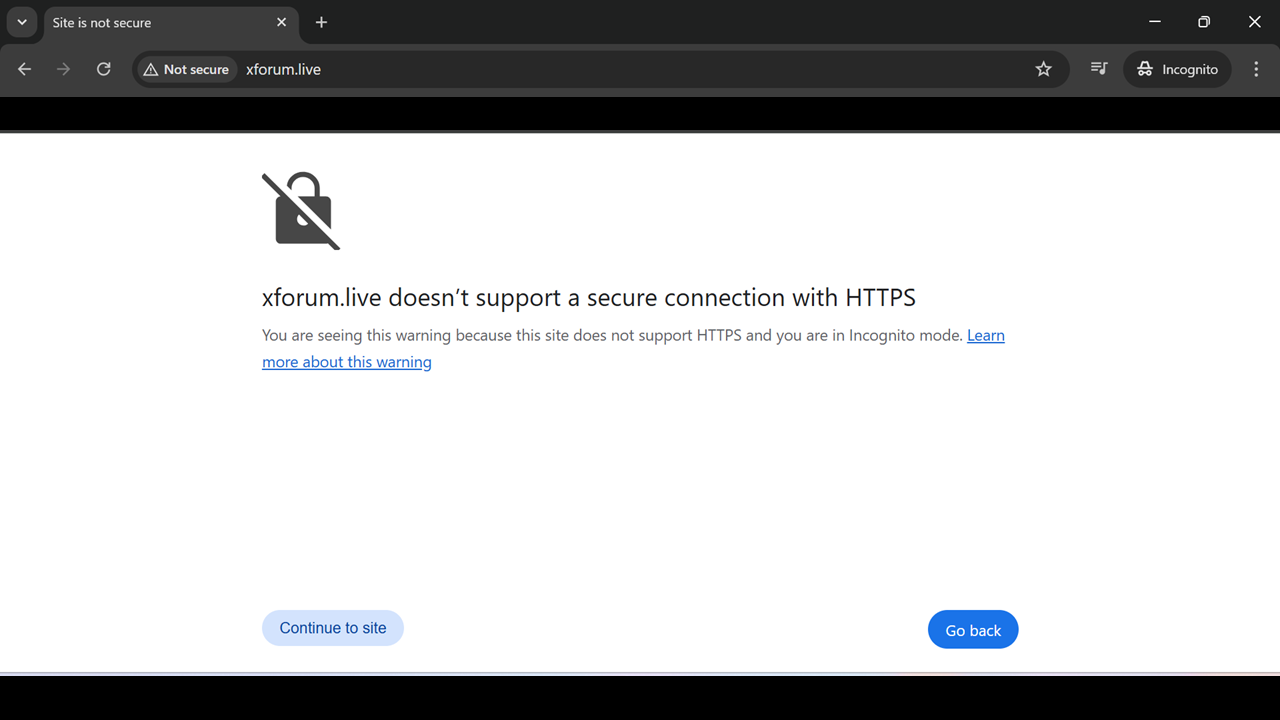The width and height of the screenshot is (1280, 720).
Task: Open the media controls icon in the toolbar
Action: (1099, 69)
